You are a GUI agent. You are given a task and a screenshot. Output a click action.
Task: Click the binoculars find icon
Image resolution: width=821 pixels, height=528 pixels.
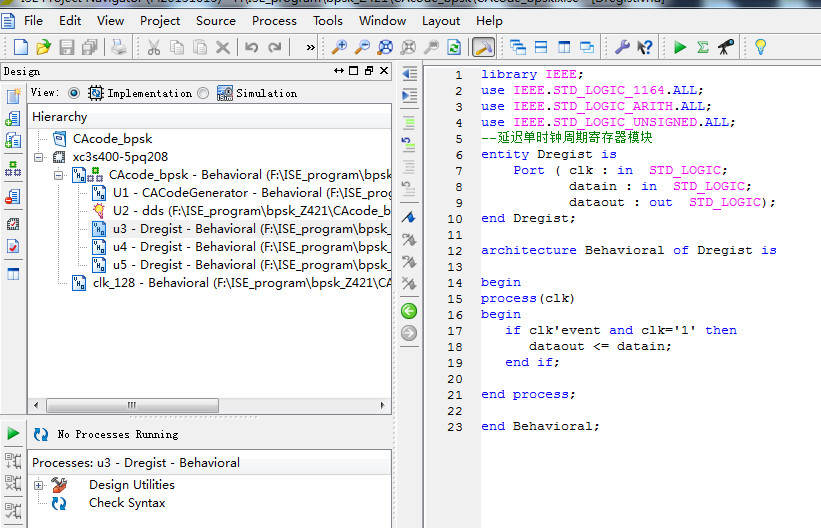click(726, 47)
